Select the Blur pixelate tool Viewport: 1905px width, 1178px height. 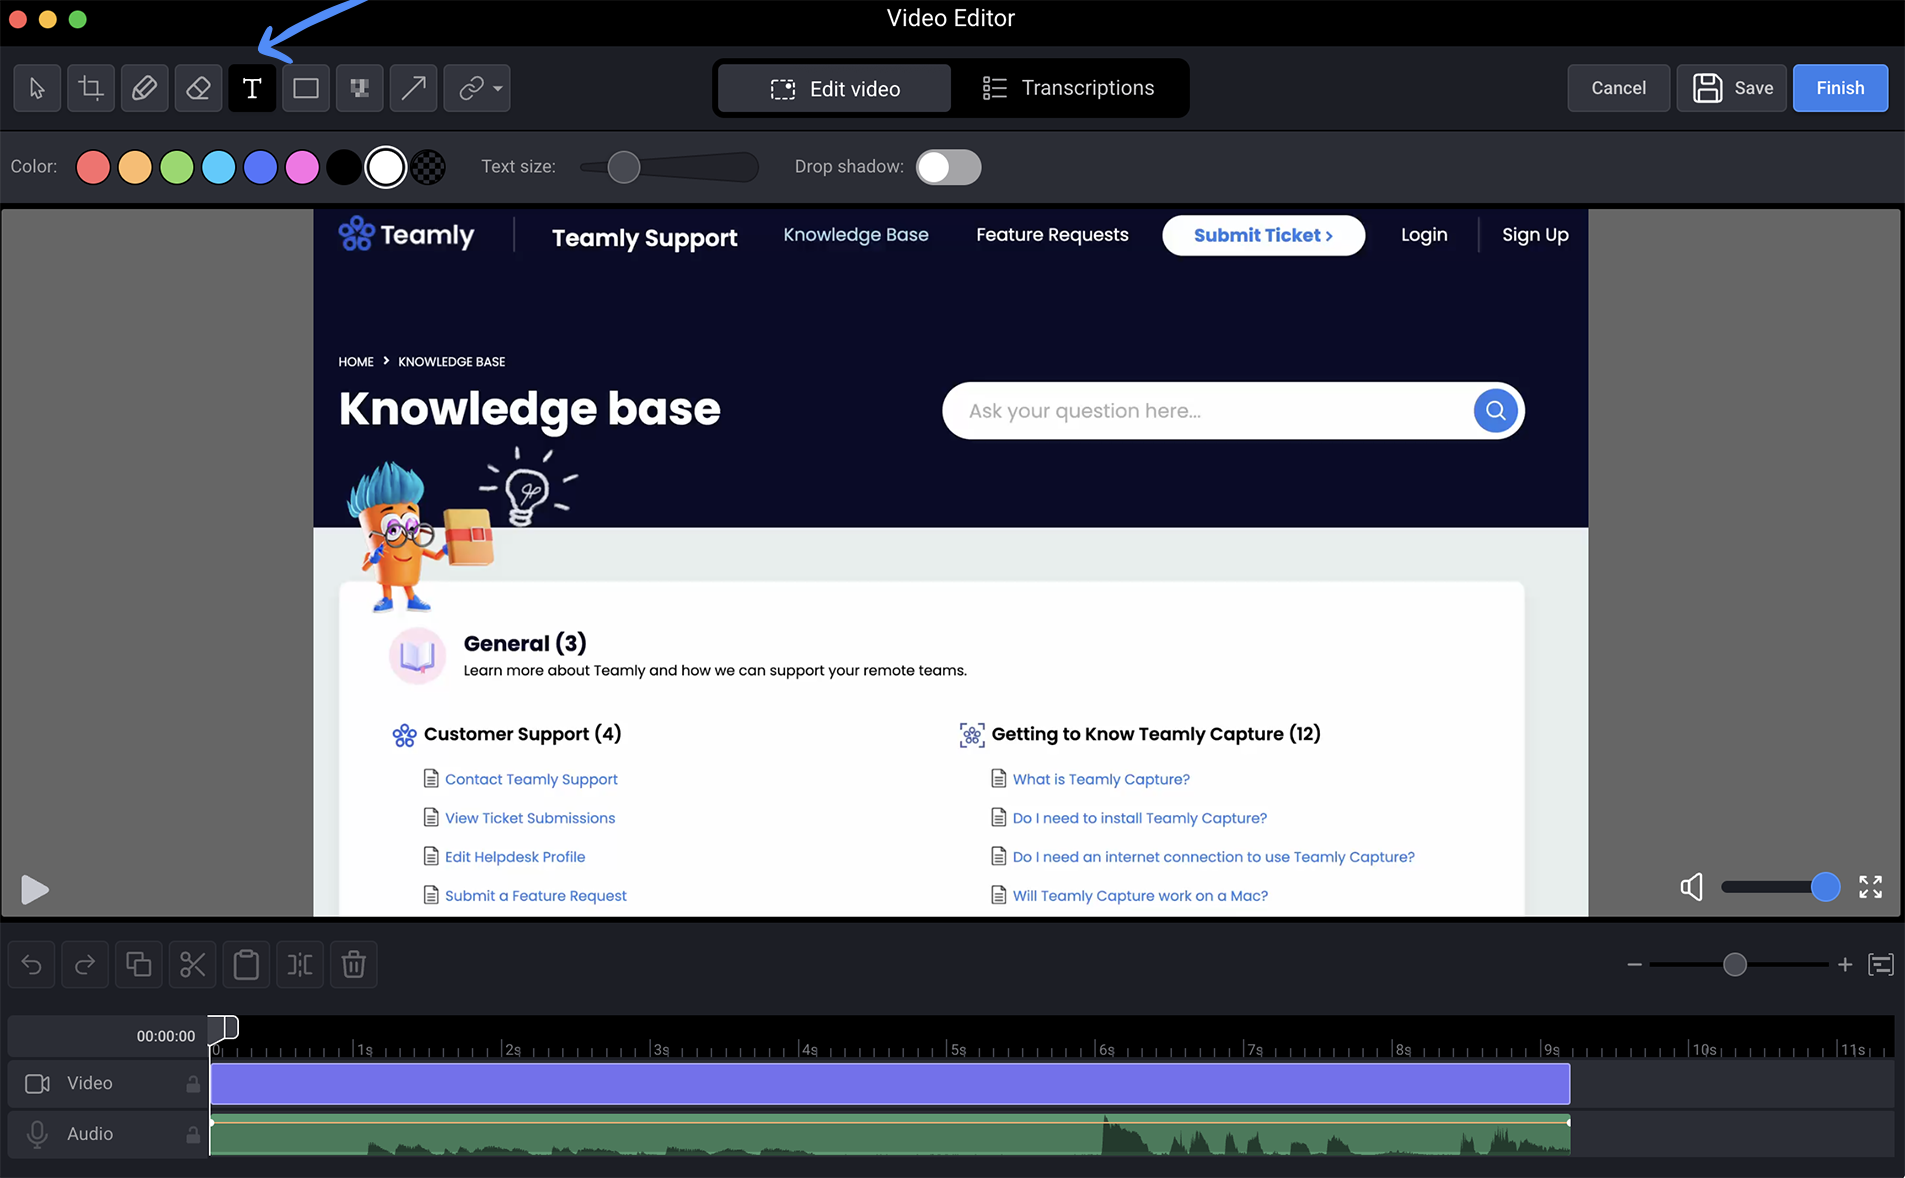point(359,88)
